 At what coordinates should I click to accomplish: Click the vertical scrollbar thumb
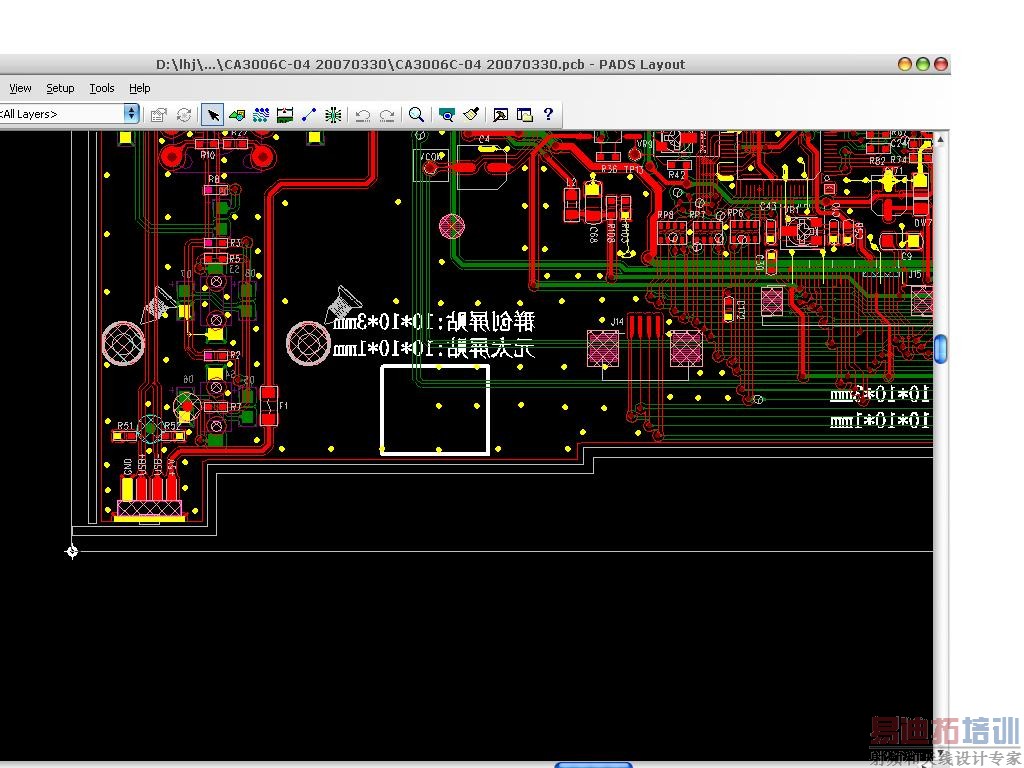[940, 349]
